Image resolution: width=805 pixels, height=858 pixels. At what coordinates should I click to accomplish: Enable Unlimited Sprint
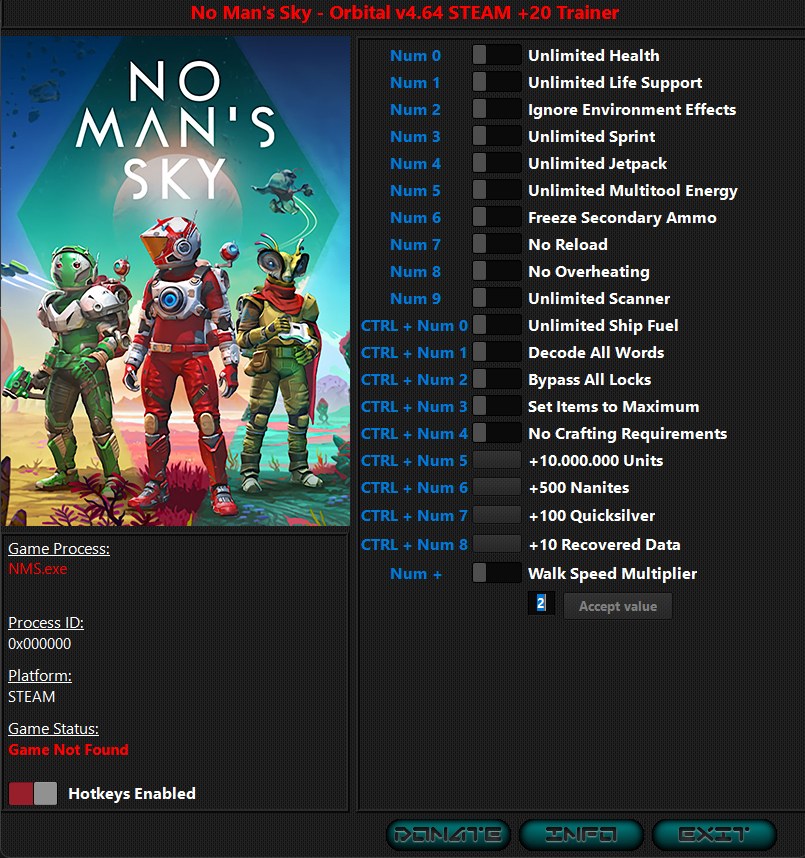[x=496, y=136]
